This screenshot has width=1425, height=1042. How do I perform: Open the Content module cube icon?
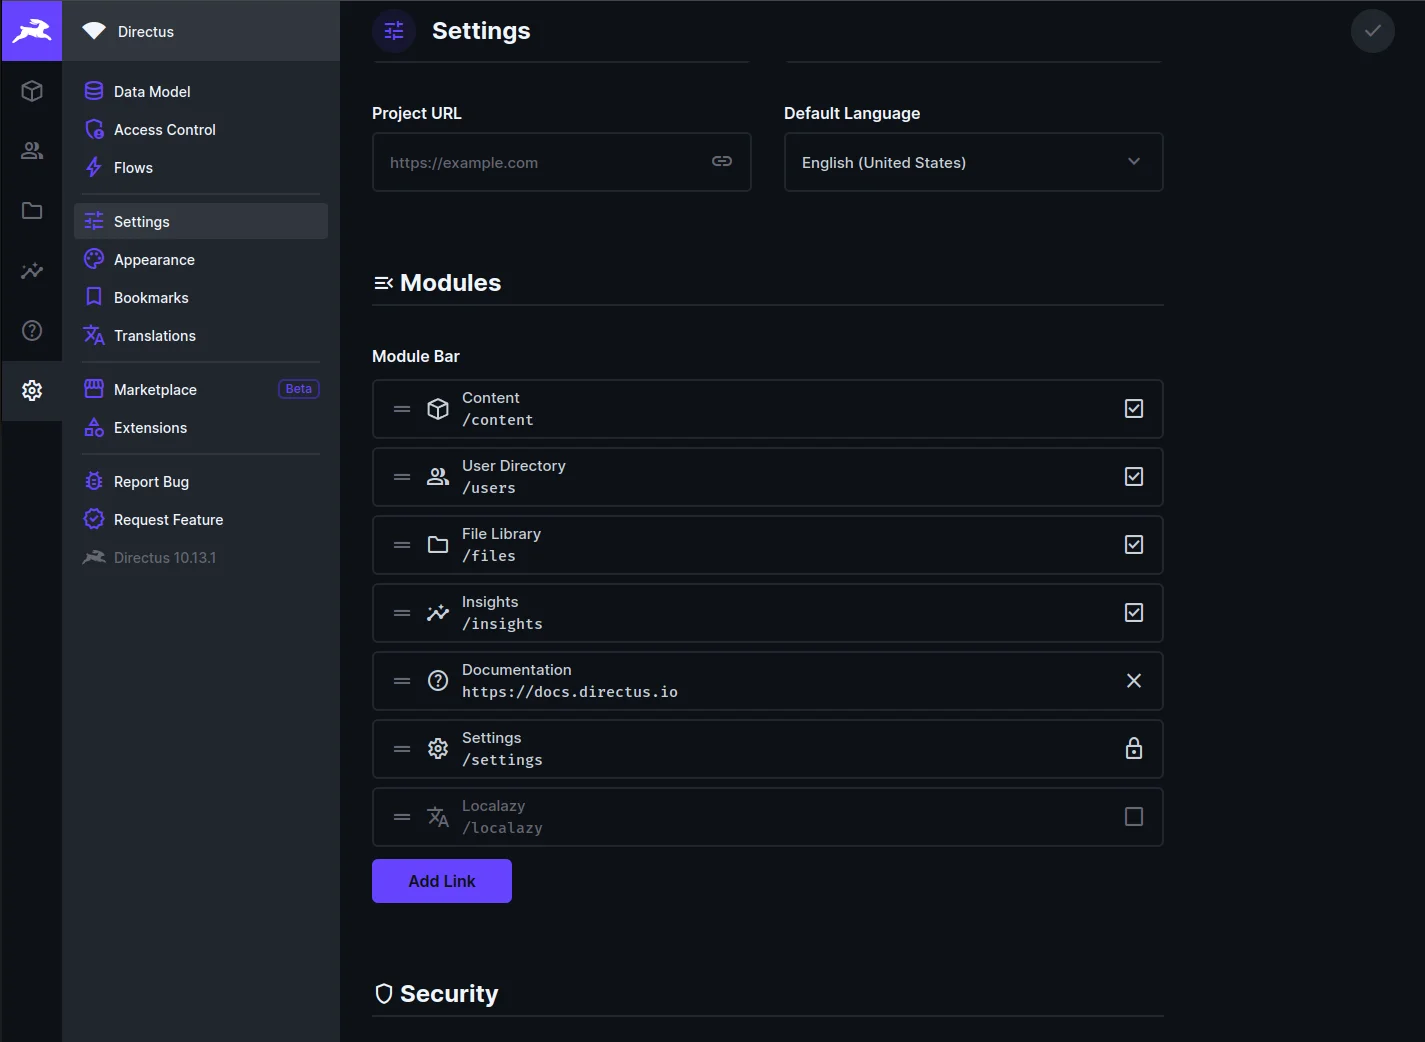(32, 91)
